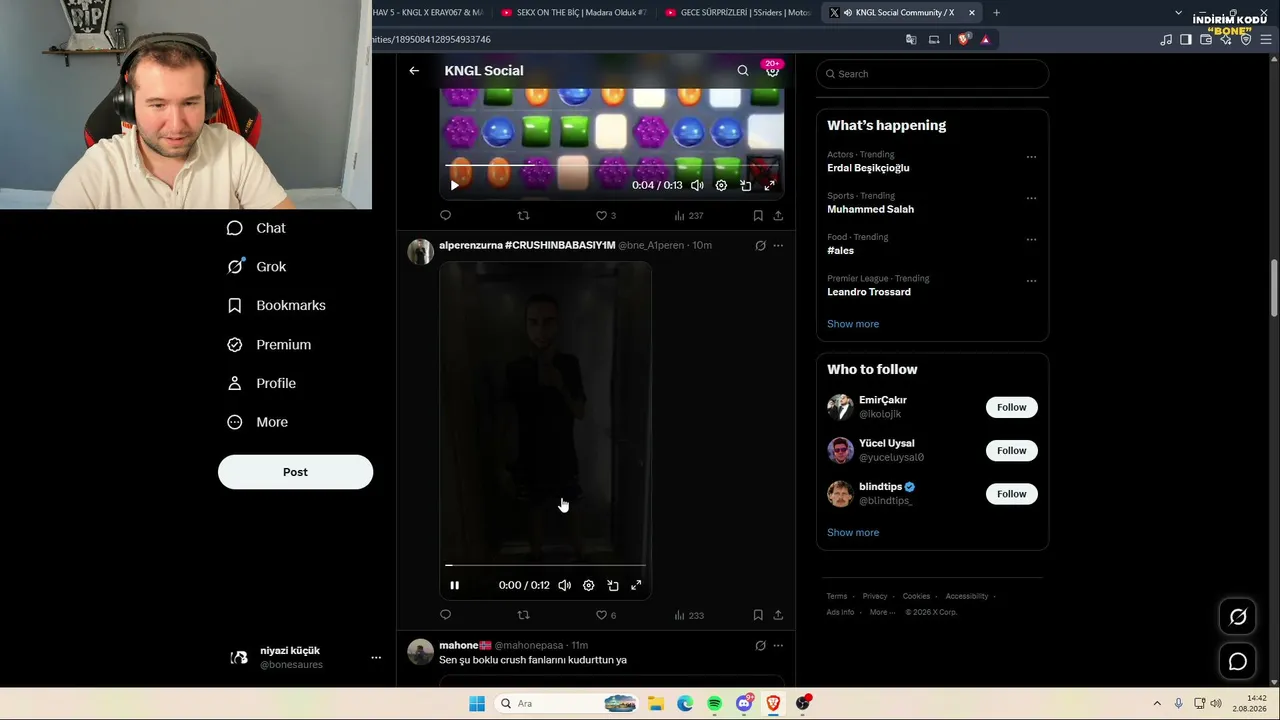Switch to the GECE SÜRPRİZLERİ tab
1280x720 pixels.
click(738, 13)
